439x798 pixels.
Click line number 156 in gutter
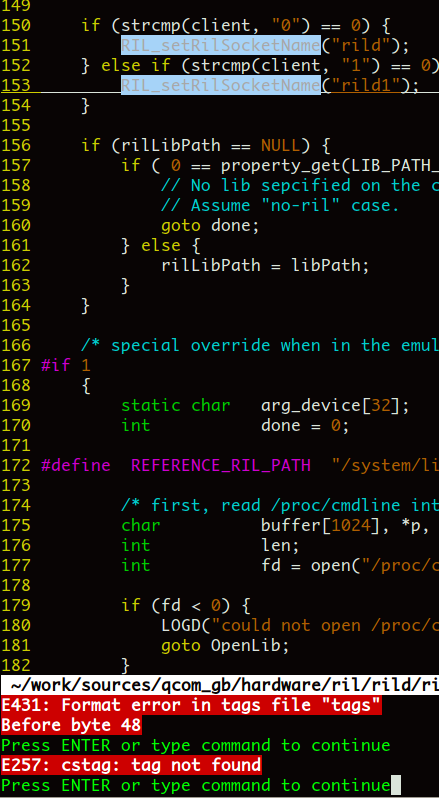coord(16,146)
